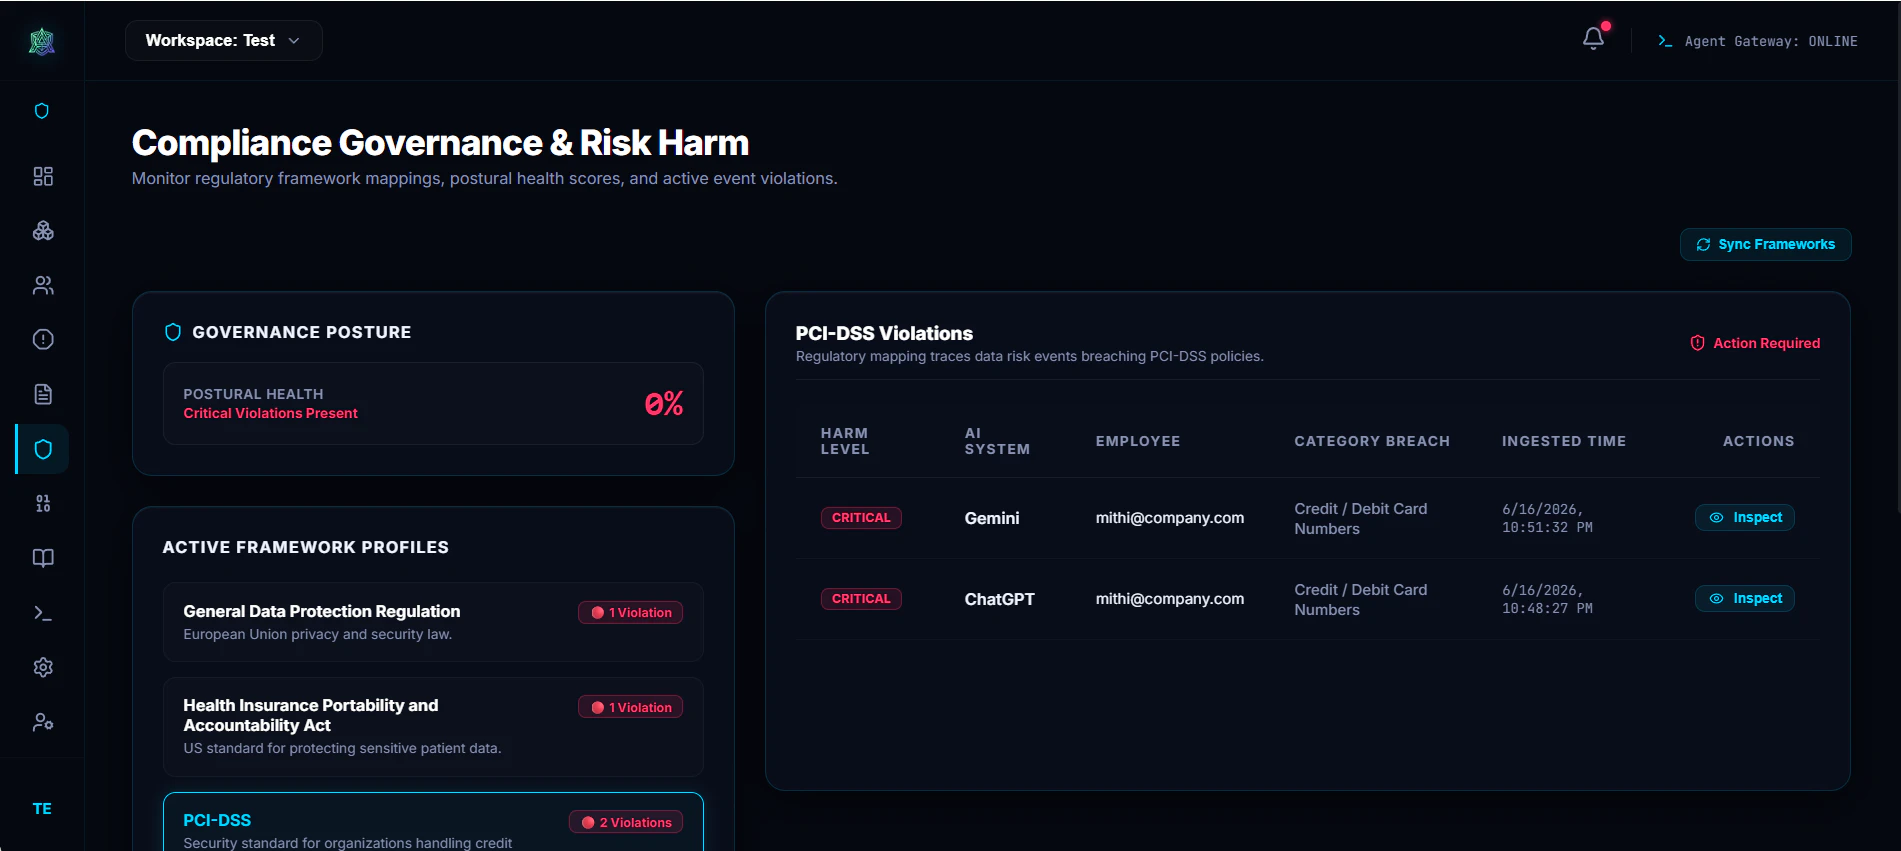Screen dimensions: 1901x851
Task: Click Credit / Debit Card Numbers in Gemini row
Action: 1360,519
